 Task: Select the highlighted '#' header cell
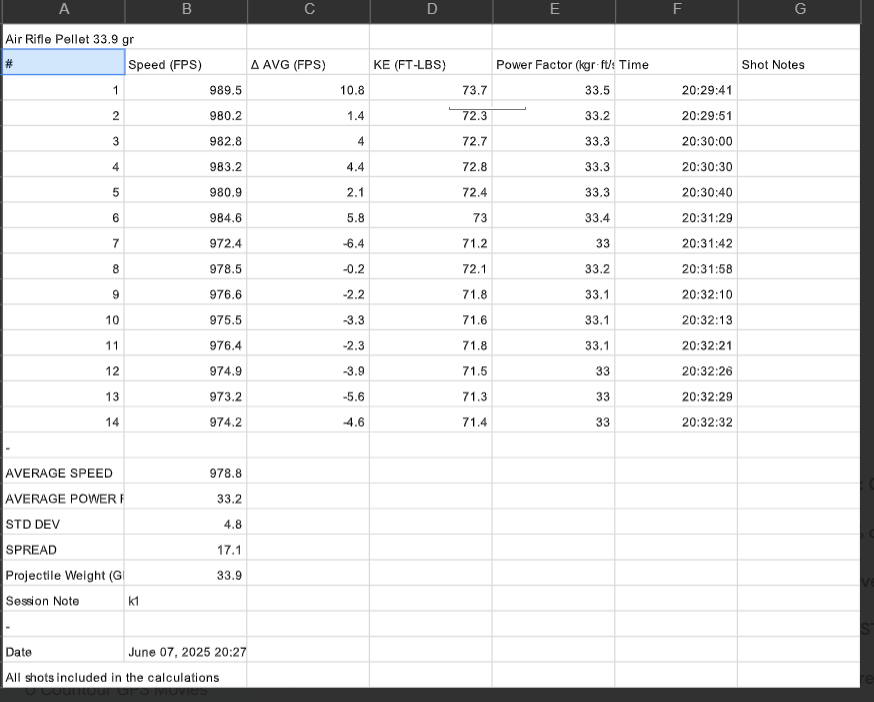(64, 62)
